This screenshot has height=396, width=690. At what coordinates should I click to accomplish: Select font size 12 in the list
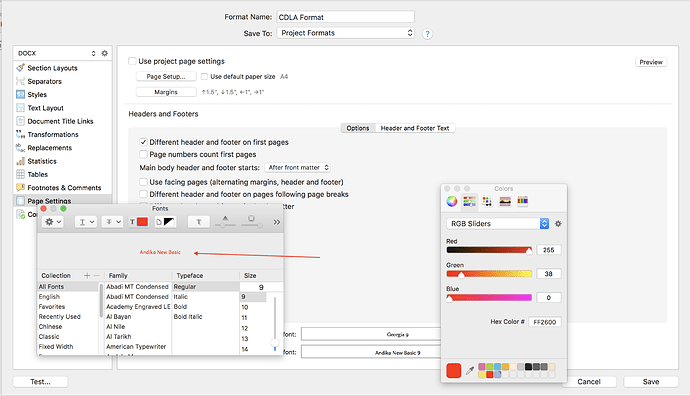coord(245,328)
